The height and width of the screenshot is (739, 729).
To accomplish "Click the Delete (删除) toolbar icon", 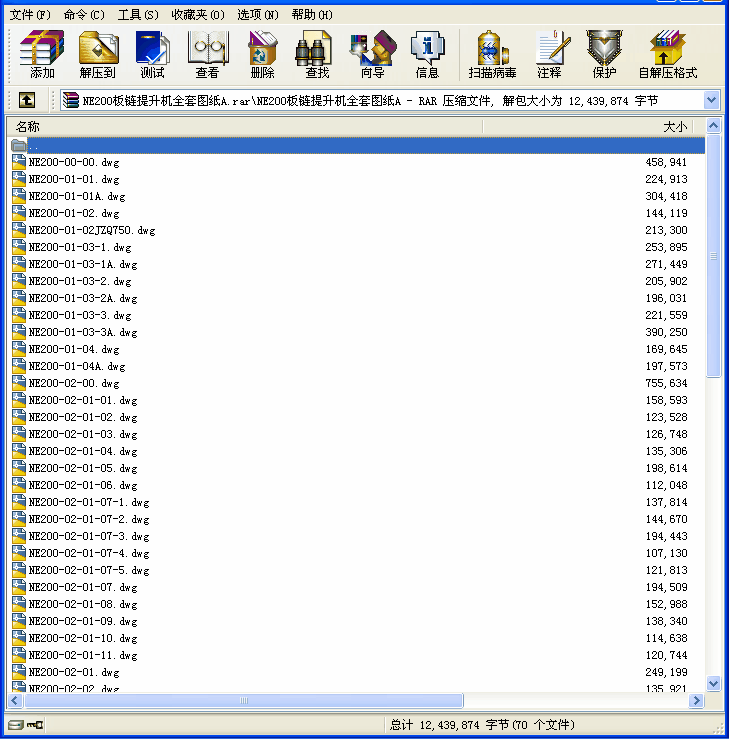I will [x=262, y=54].
